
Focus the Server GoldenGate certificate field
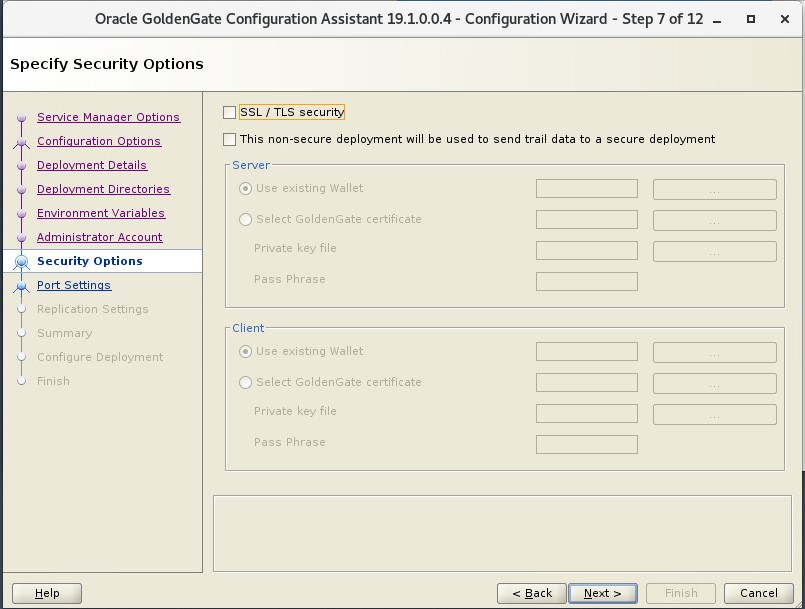pos(587,220)
